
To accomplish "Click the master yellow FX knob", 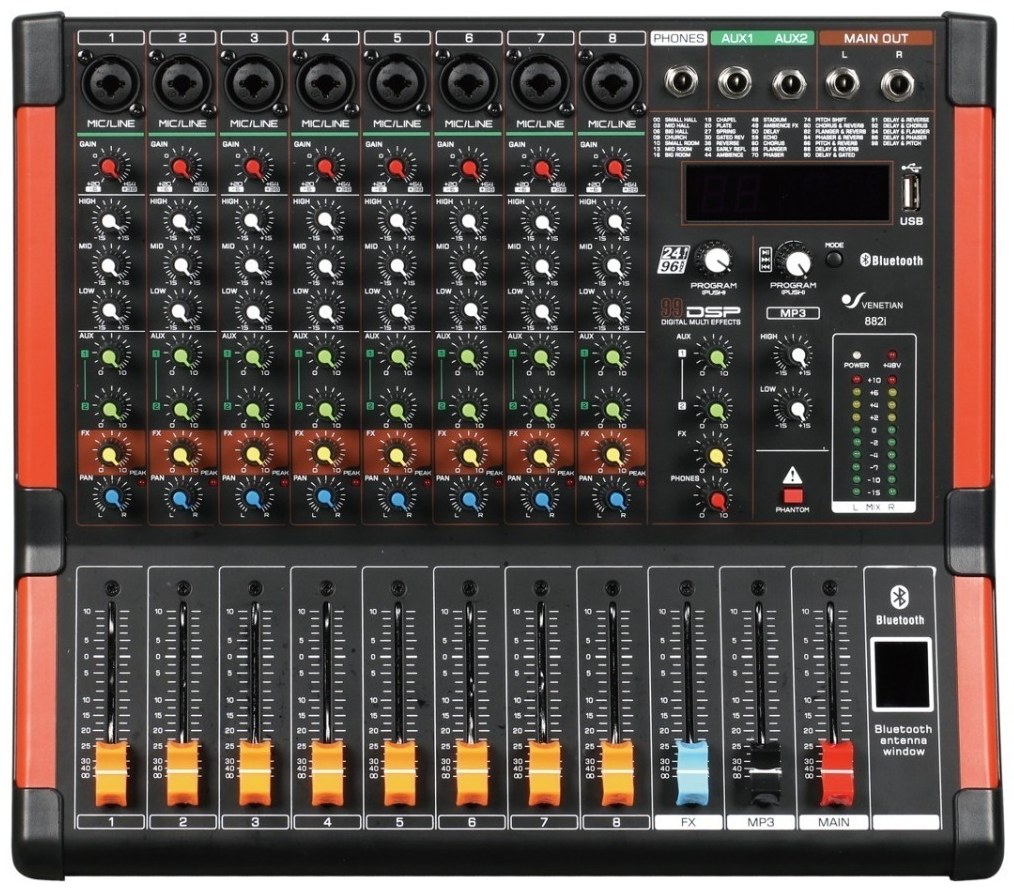I will tap(717, 456).
